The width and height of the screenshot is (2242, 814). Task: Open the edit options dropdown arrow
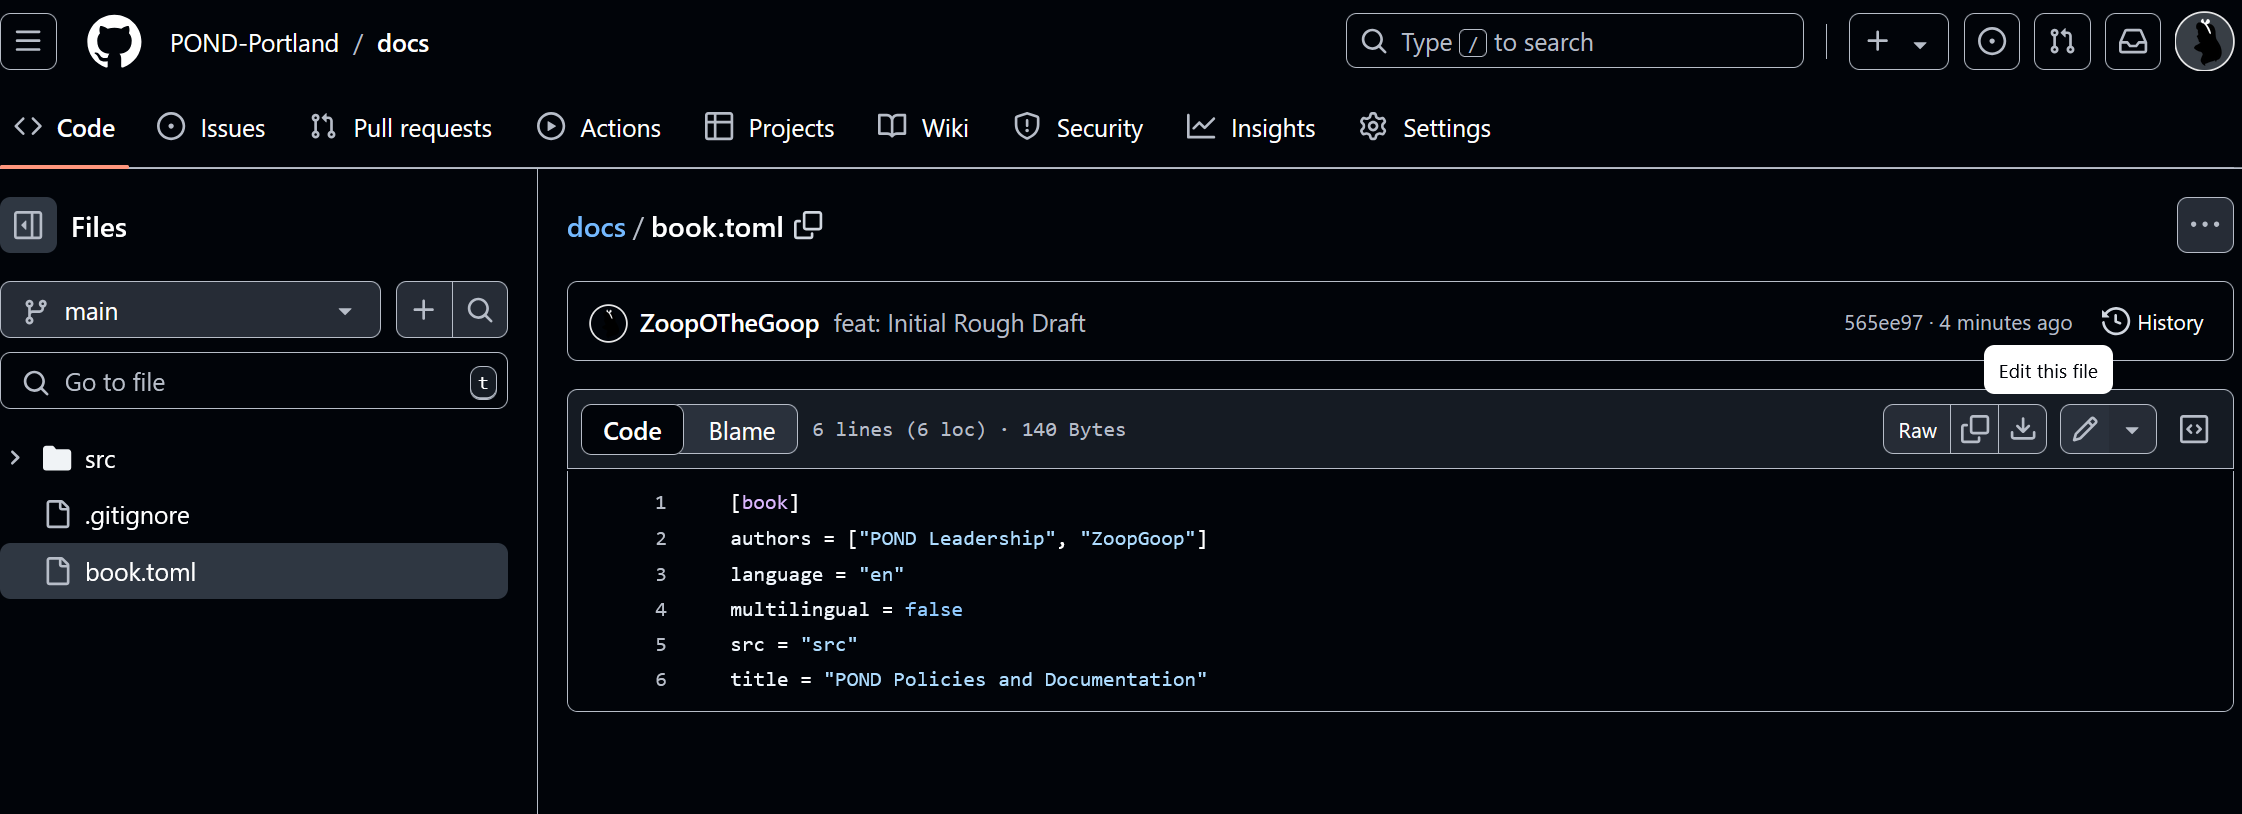pos(2132,430)
